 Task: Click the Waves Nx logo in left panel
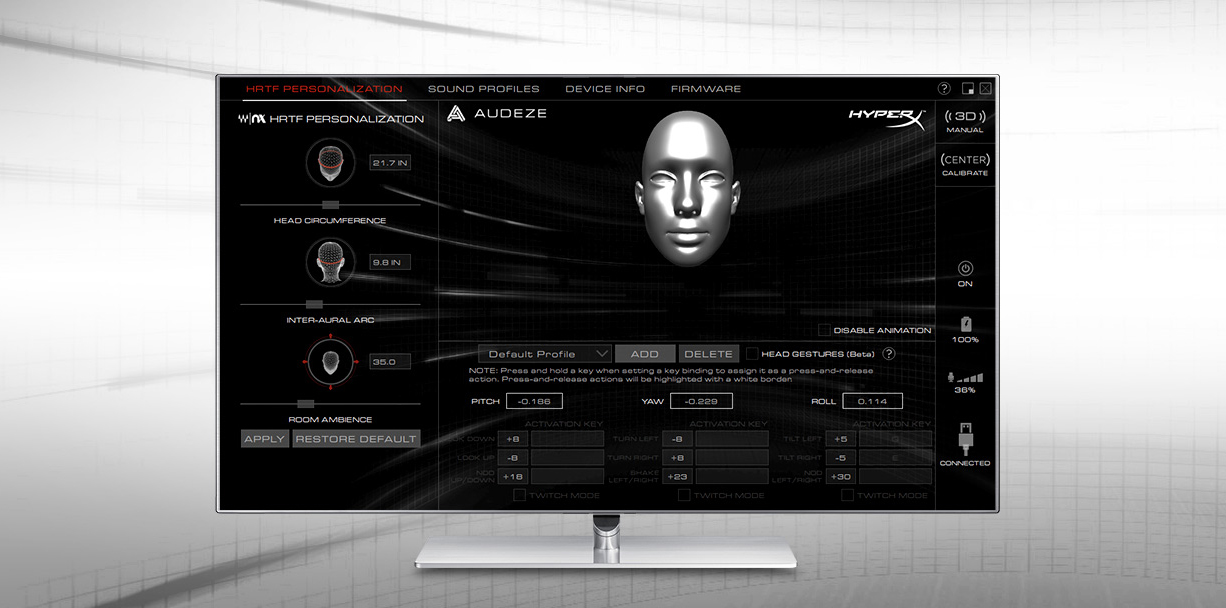click(x=251, y=119)
